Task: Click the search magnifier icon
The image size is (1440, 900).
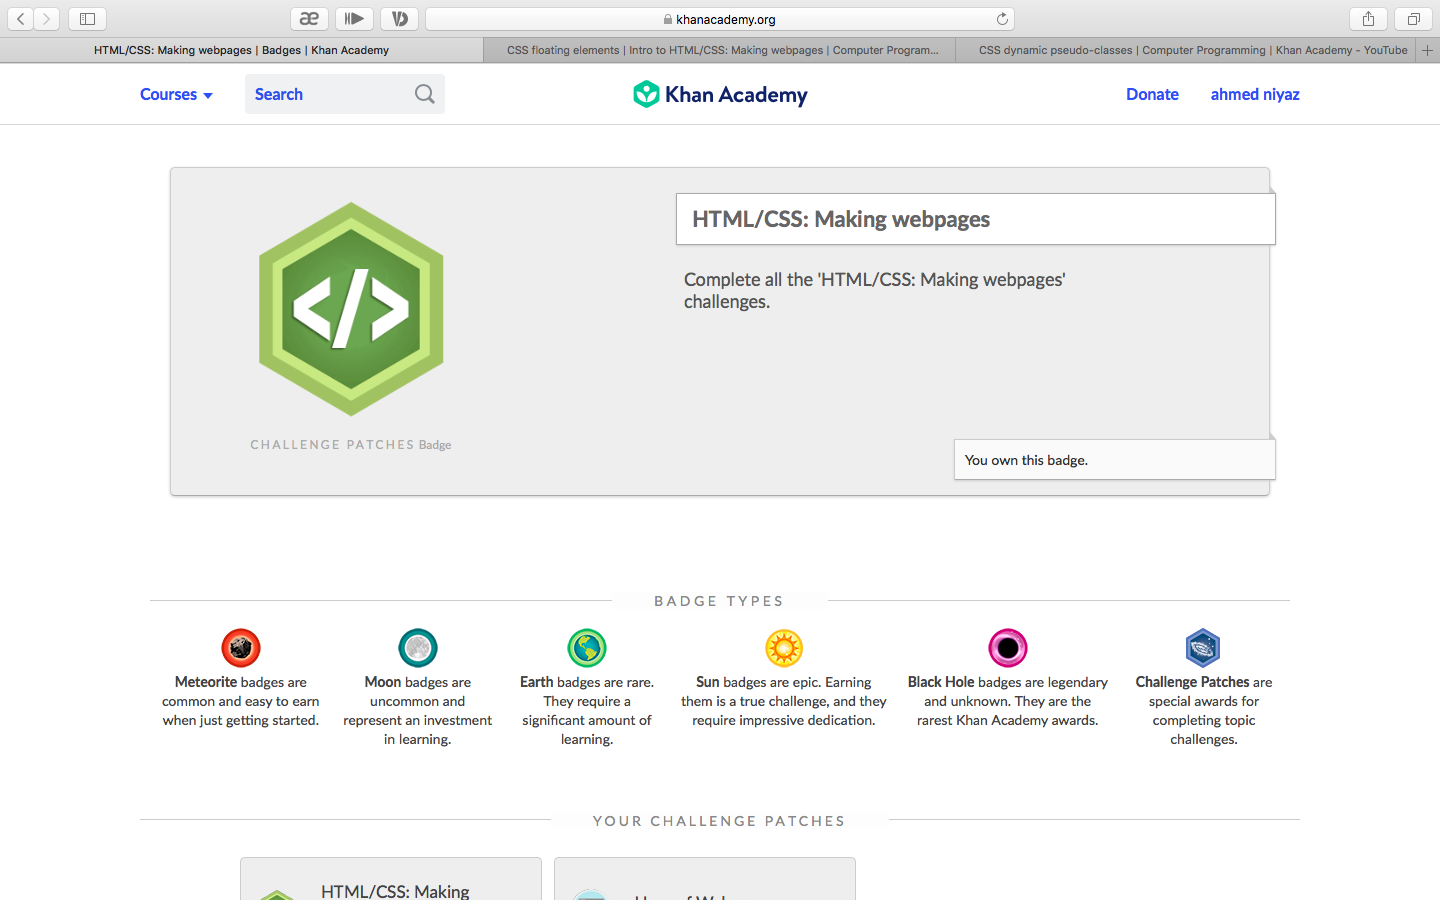Action: [x=425, y=94]
